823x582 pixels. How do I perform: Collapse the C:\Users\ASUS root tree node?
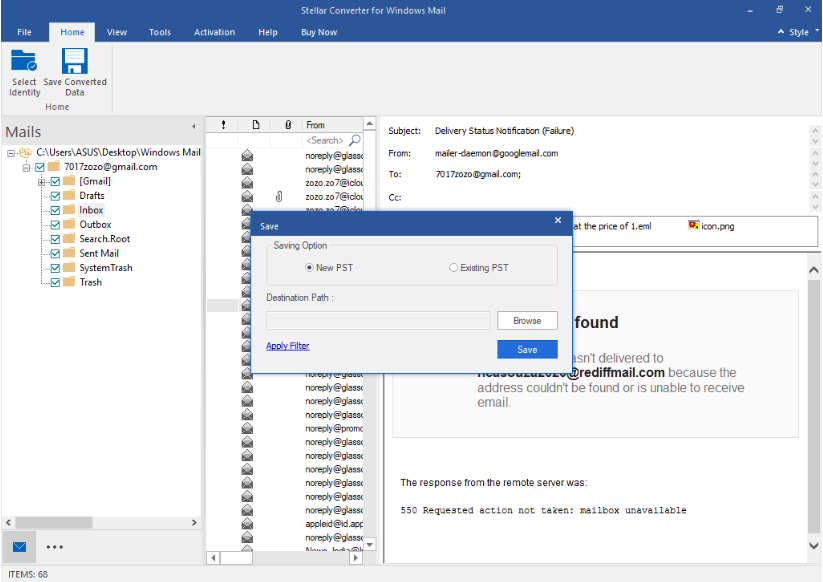click(x=10, y=153)
